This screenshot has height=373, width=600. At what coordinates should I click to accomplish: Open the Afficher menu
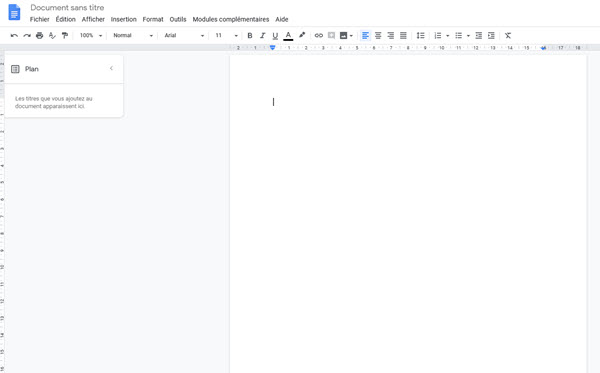93,19
